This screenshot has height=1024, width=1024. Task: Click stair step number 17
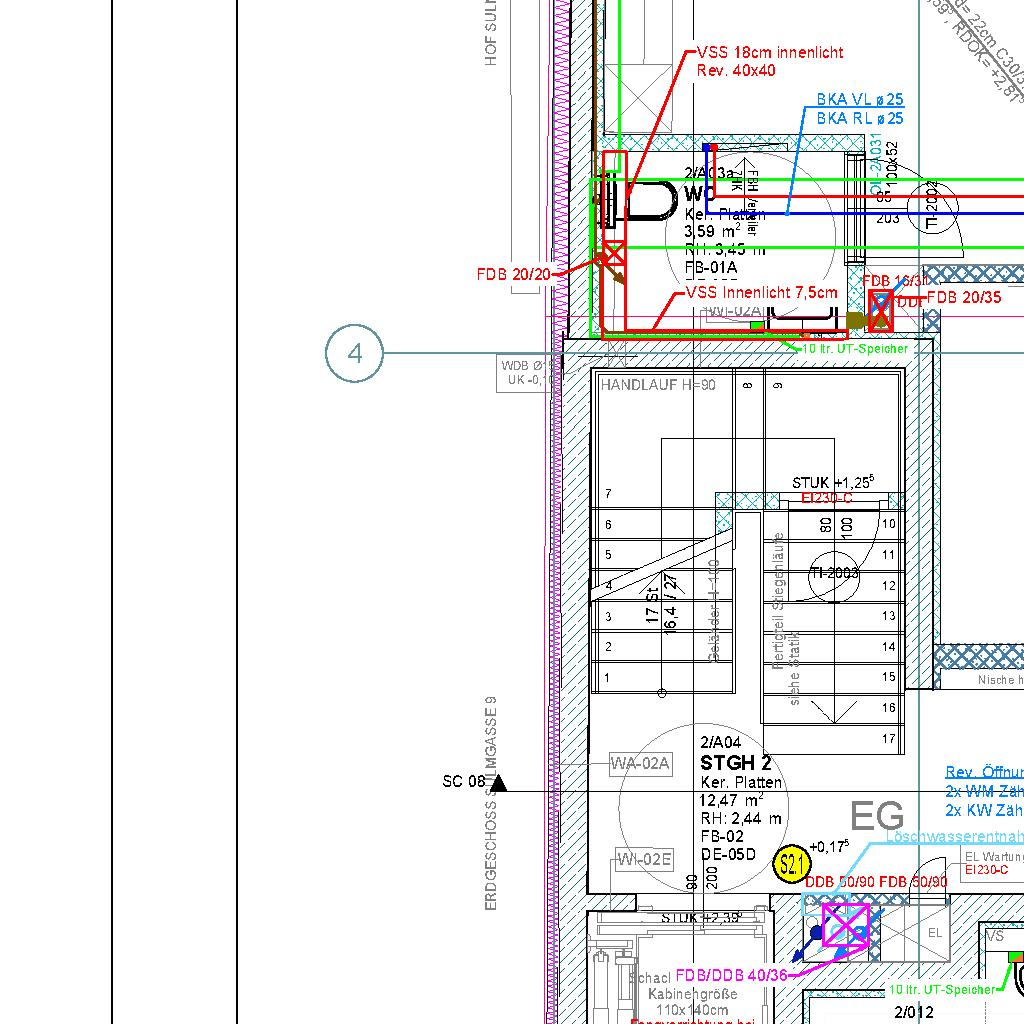(888, 739)
